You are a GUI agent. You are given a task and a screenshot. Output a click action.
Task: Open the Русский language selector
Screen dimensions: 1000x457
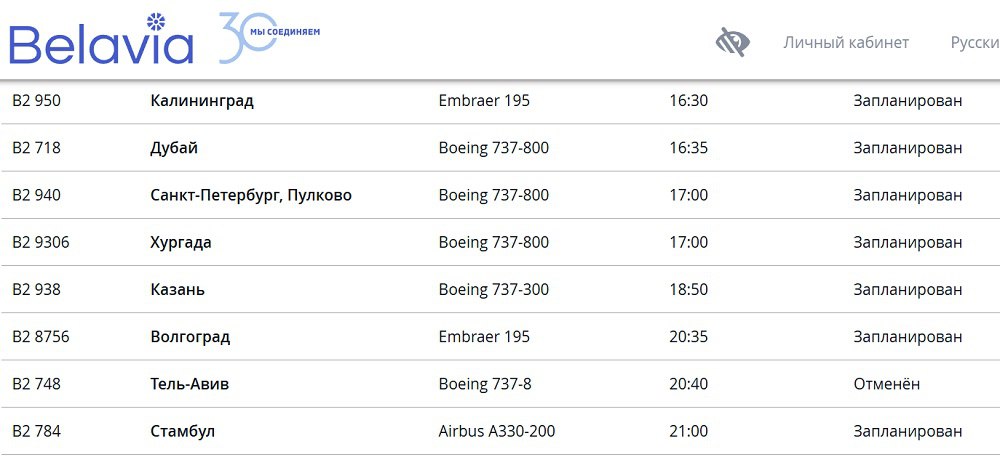click(x=974, y=43)
